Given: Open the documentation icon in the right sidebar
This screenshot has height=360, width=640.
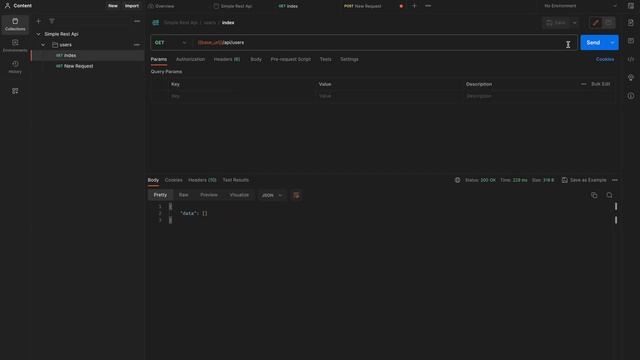Looking at the screenshot, I should [631, 23].
